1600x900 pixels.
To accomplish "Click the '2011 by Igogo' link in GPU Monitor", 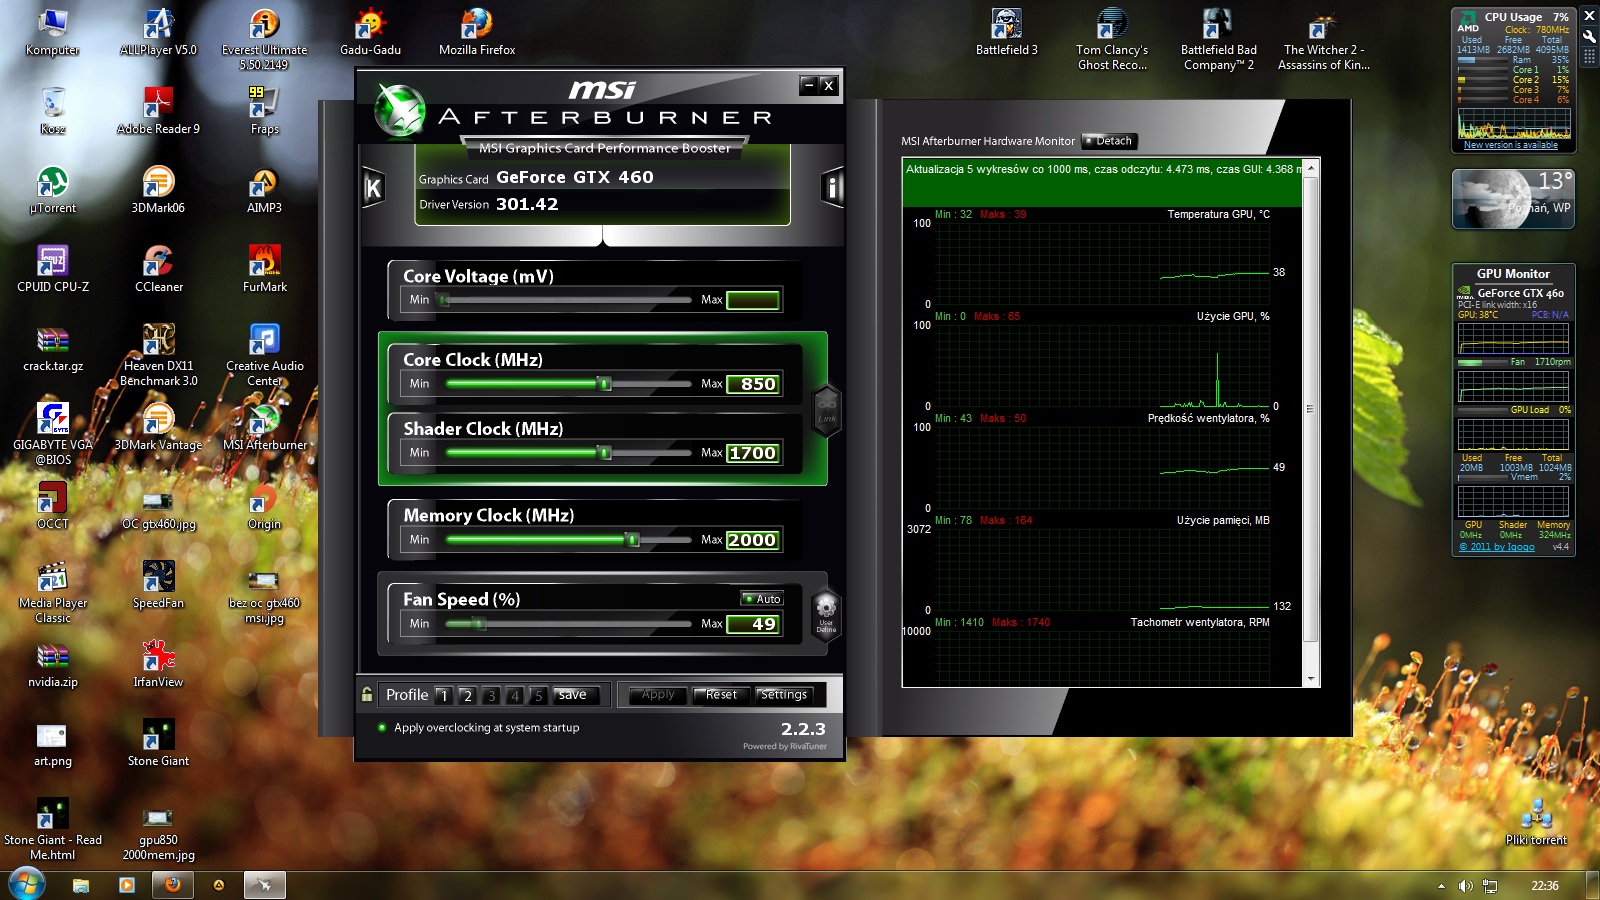I will pos(1497,547).
